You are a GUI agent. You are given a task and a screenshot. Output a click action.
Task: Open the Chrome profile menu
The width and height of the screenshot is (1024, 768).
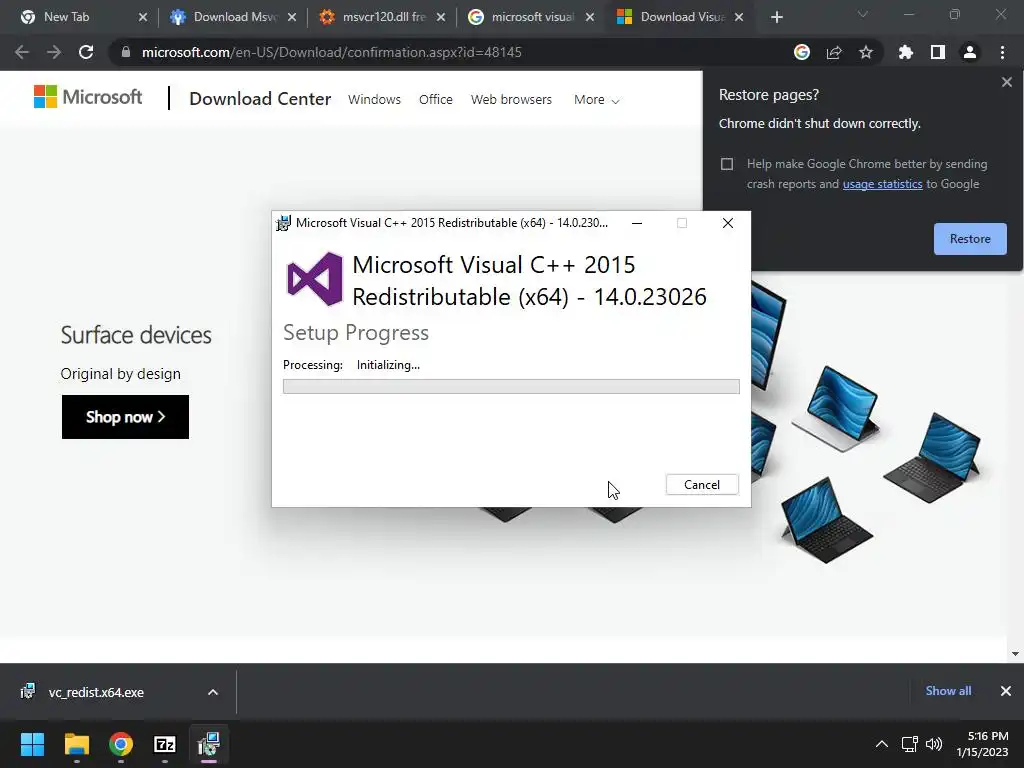point(970,52)
